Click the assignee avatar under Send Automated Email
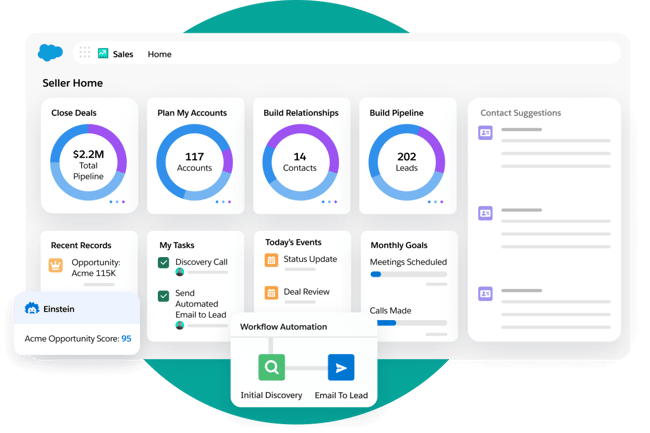 (179, 325)
